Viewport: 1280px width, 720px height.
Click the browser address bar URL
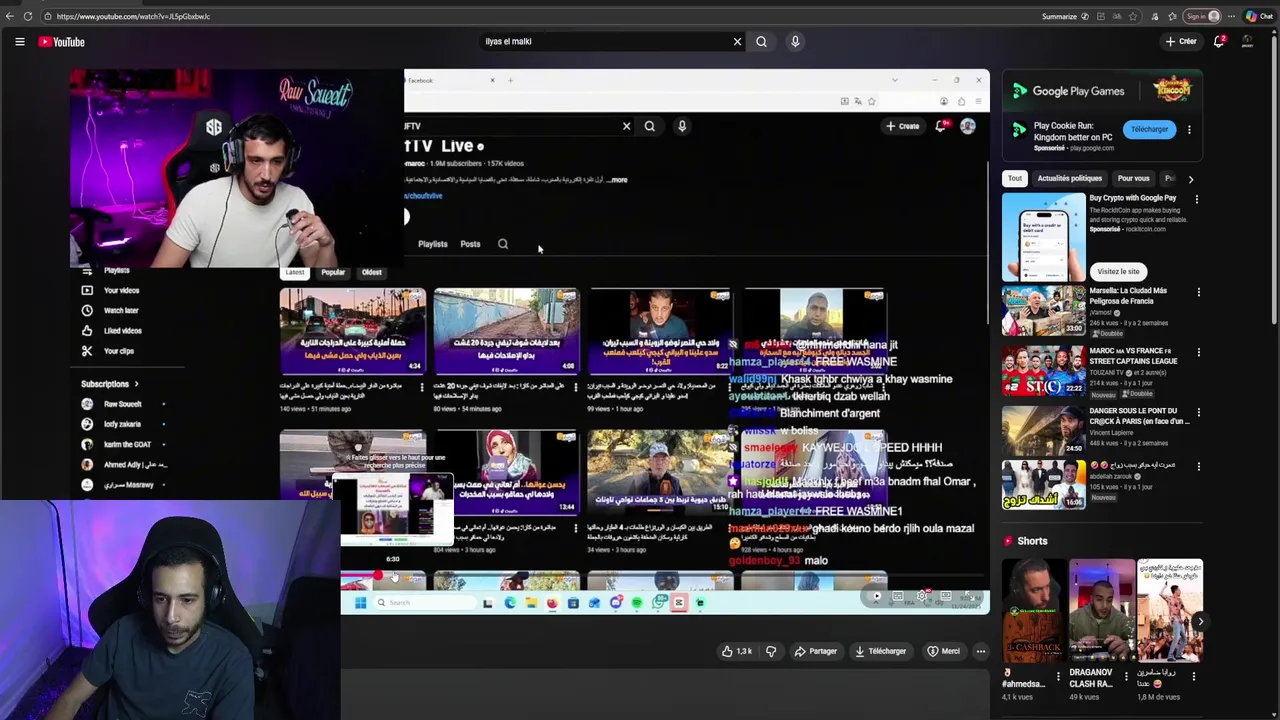[134, 16]
